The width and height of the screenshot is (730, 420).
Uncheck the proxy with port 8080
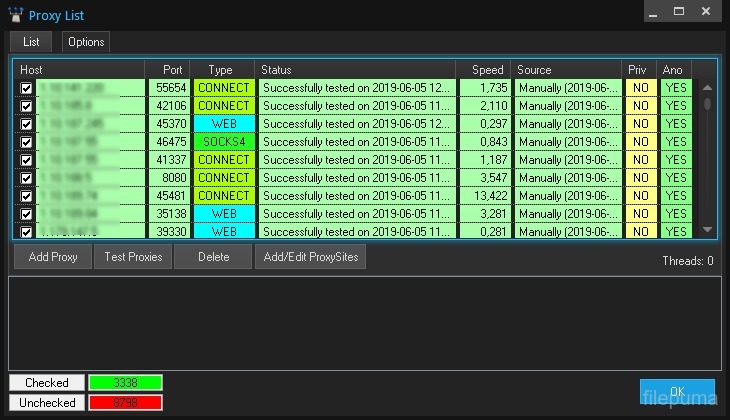click(x=26, y=178)
